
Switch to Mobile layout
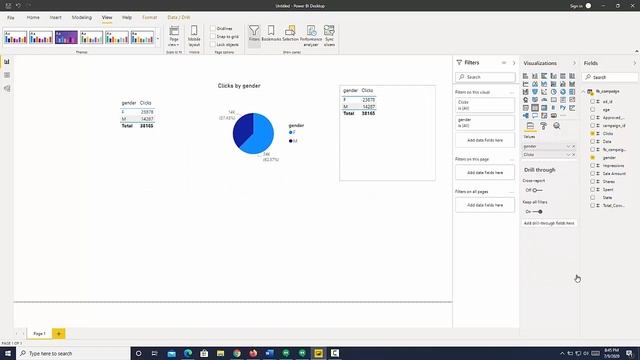(x=194, y=36)
